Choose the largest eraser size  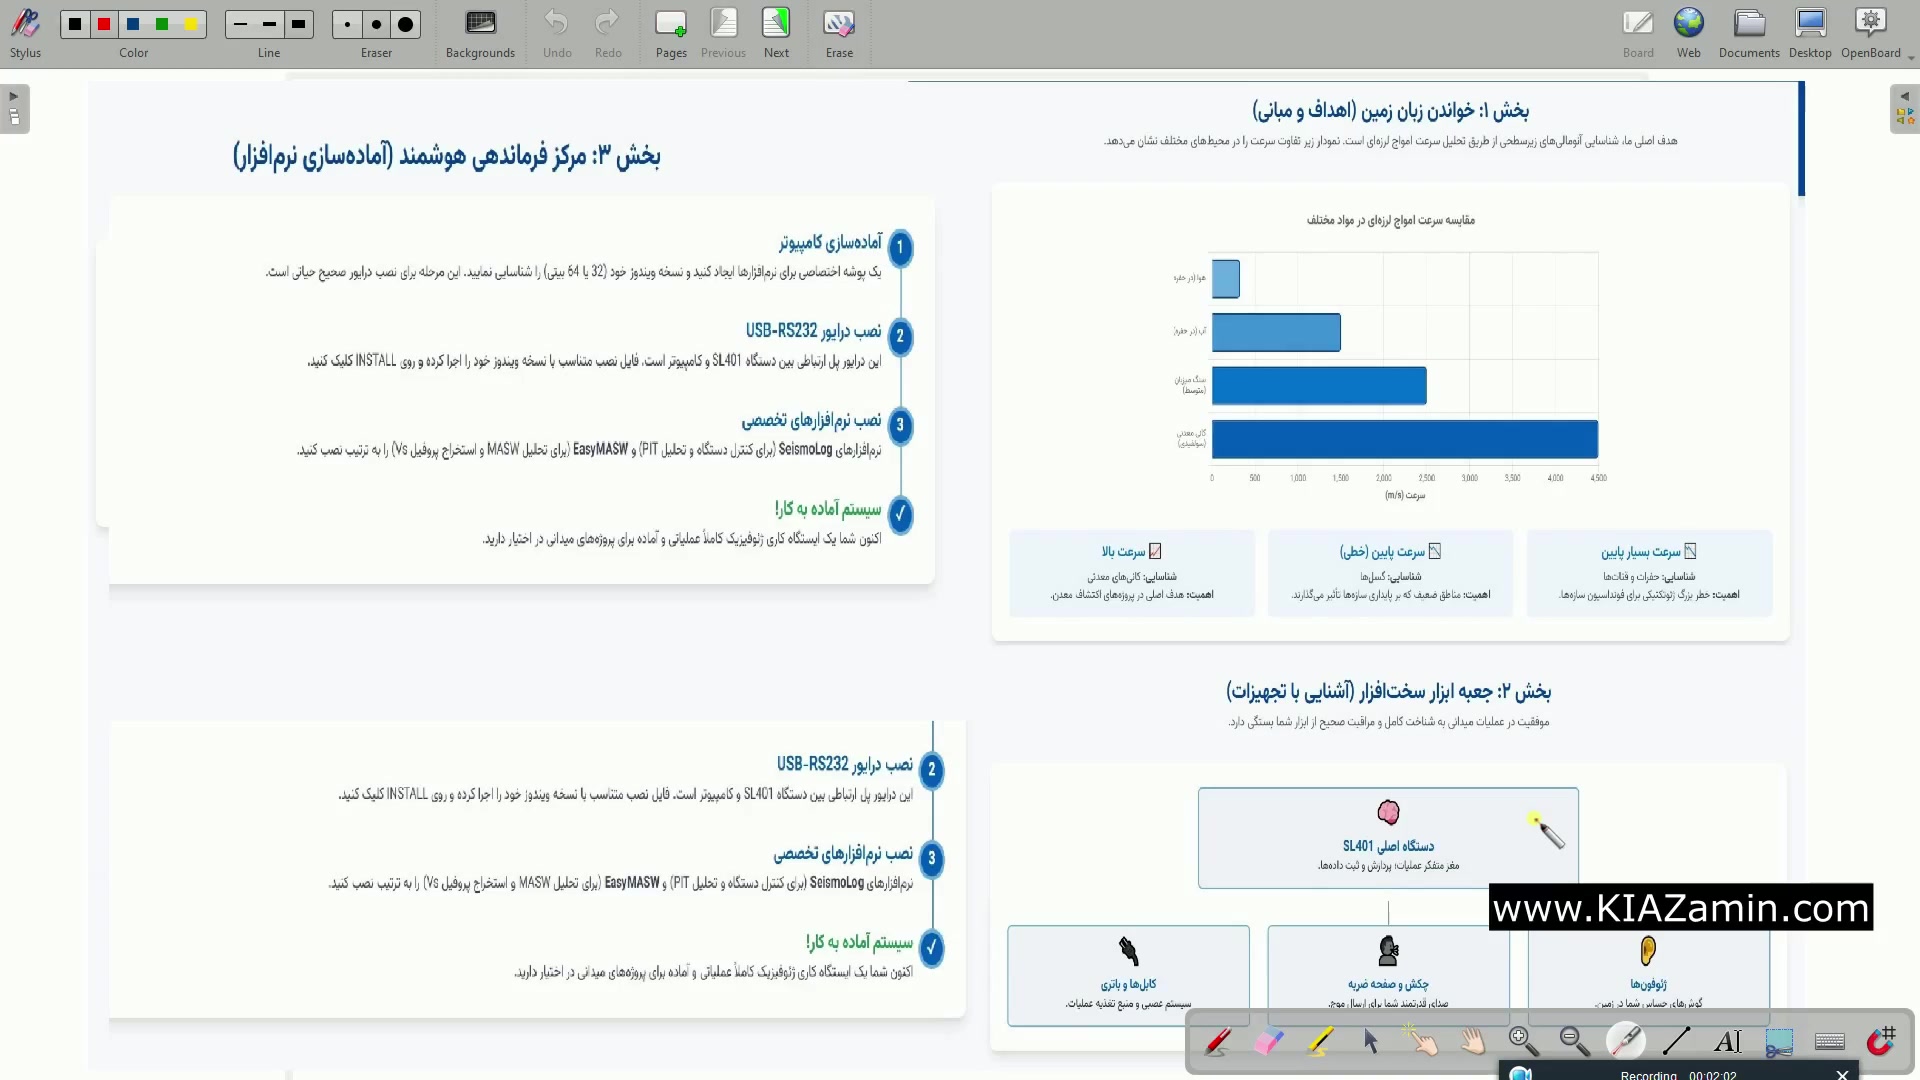pyautogui.click(x=405, y=24)
